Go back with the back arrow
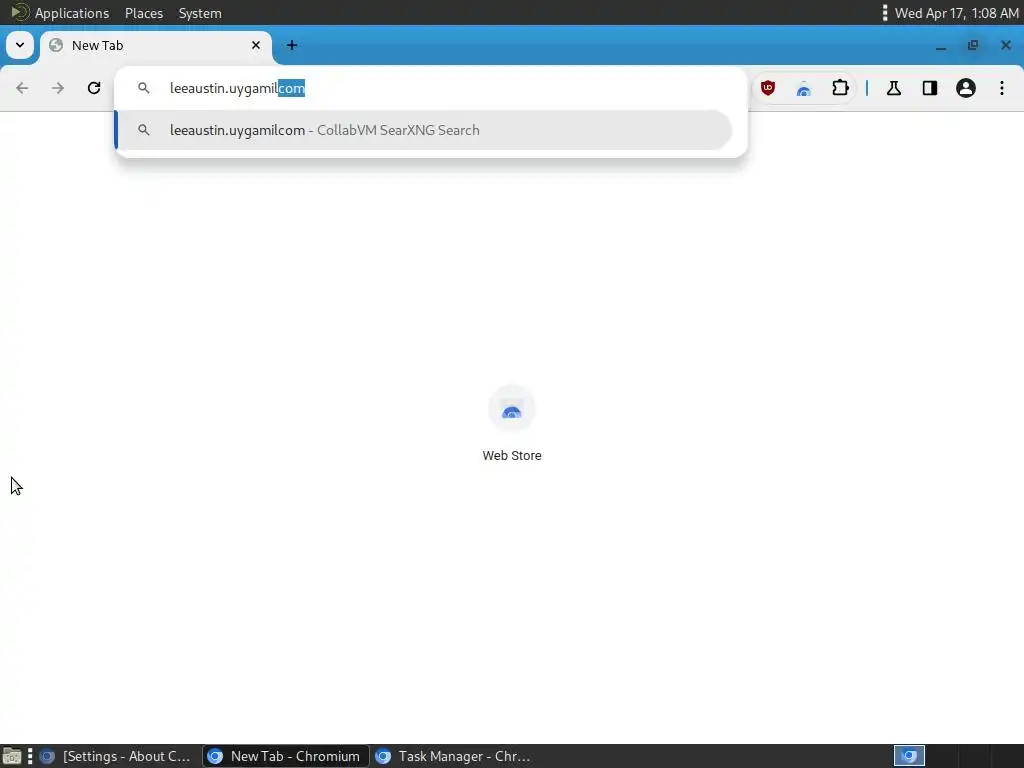This screenshot has height=768, width=1024. pyautogui.click(x=22, y=88)
